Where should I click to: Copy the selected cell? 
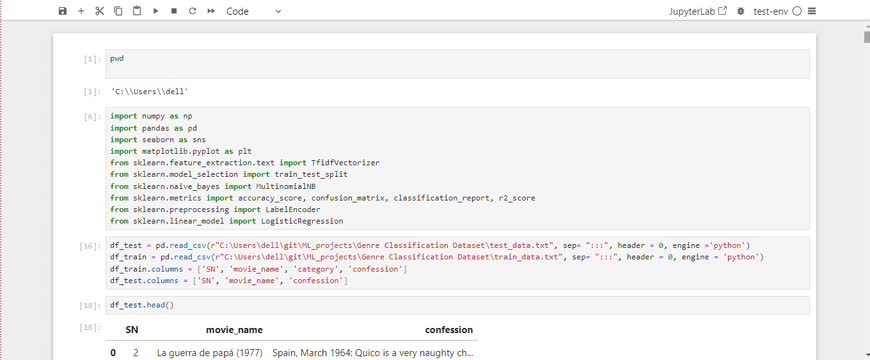[x=118, y=11]
